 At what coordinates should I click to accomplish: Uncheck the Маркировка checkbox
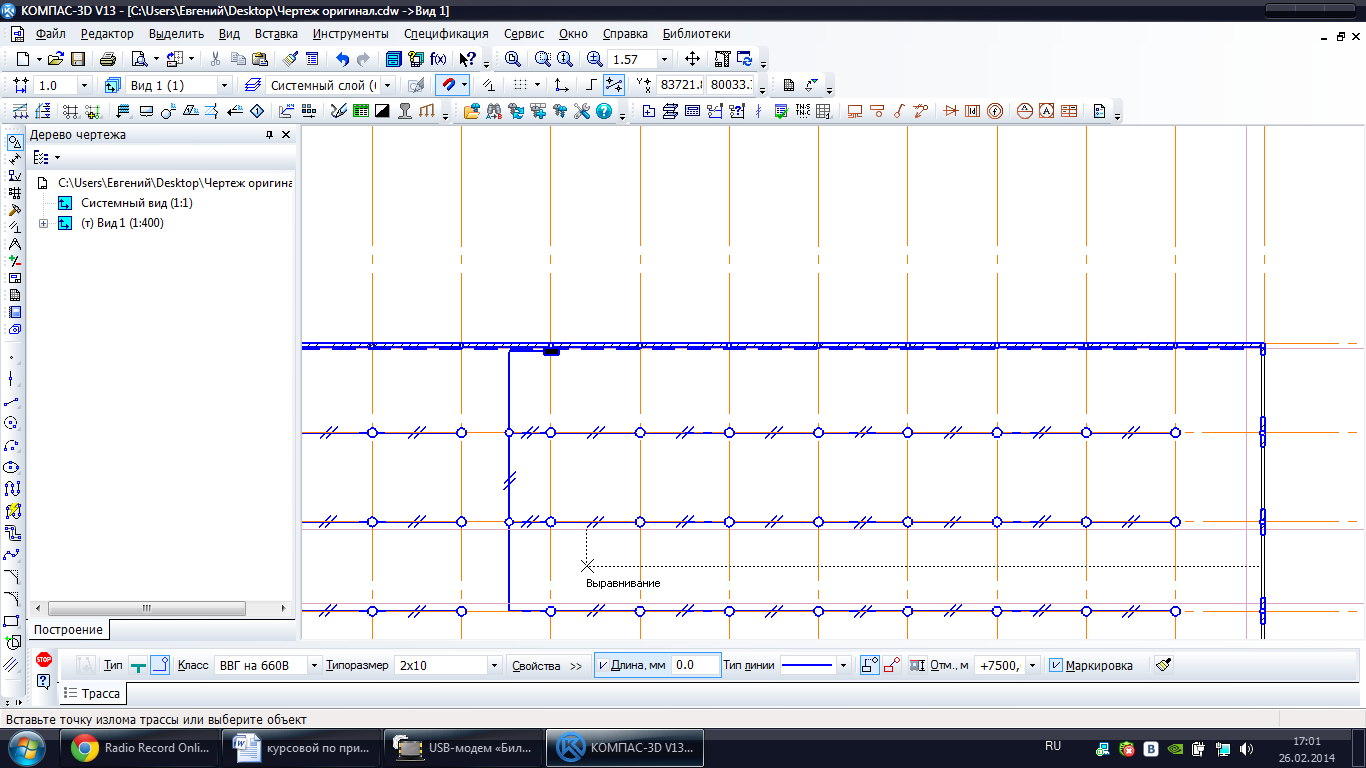[1056, 665]
